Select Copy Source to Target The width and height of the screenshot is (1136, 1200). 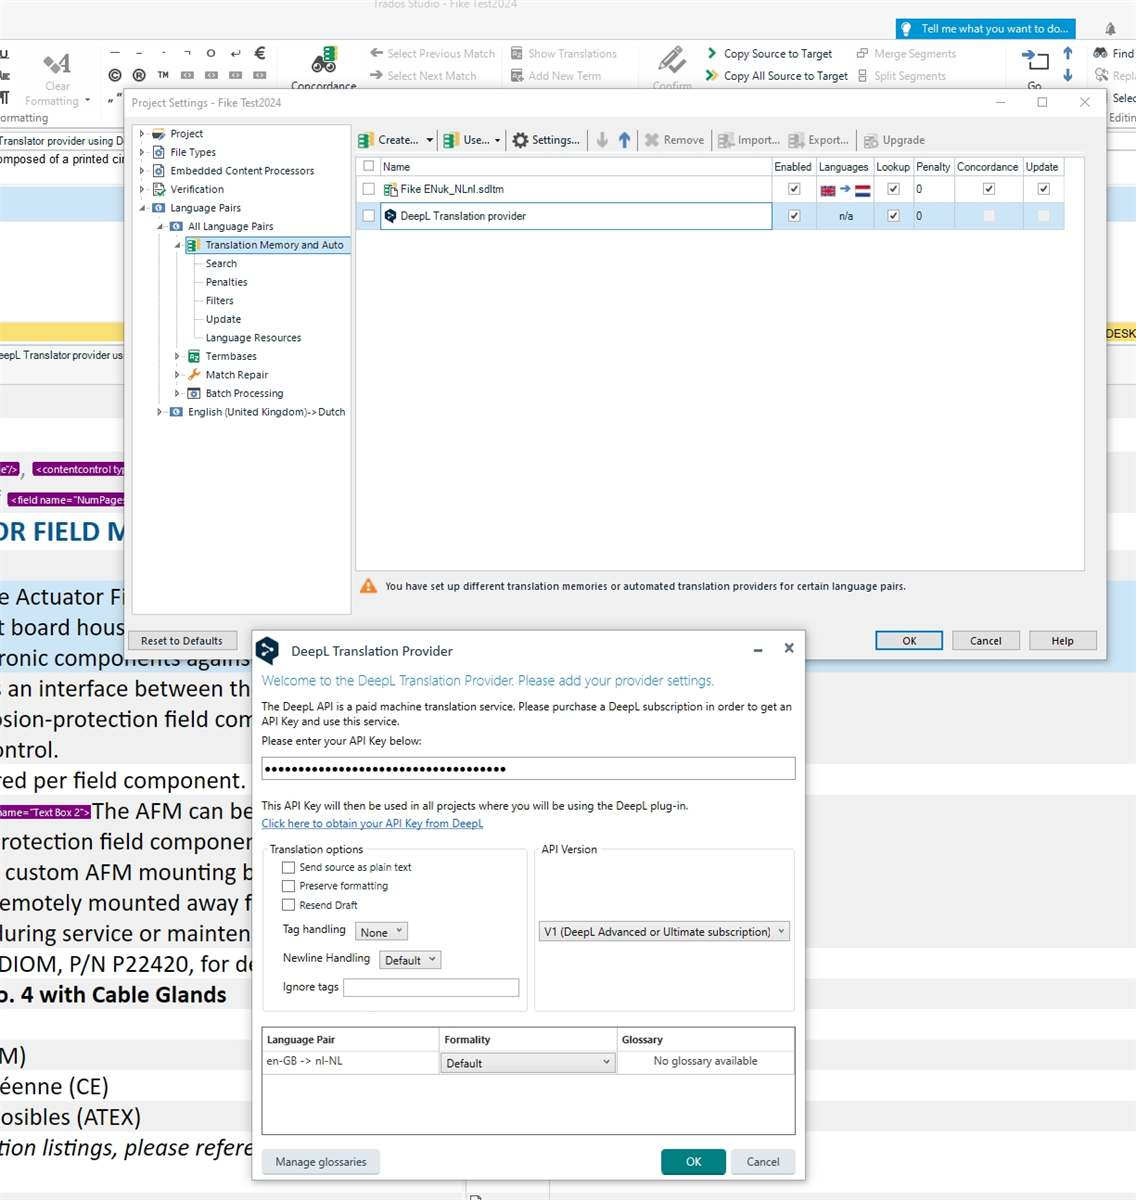click(776, 53)
